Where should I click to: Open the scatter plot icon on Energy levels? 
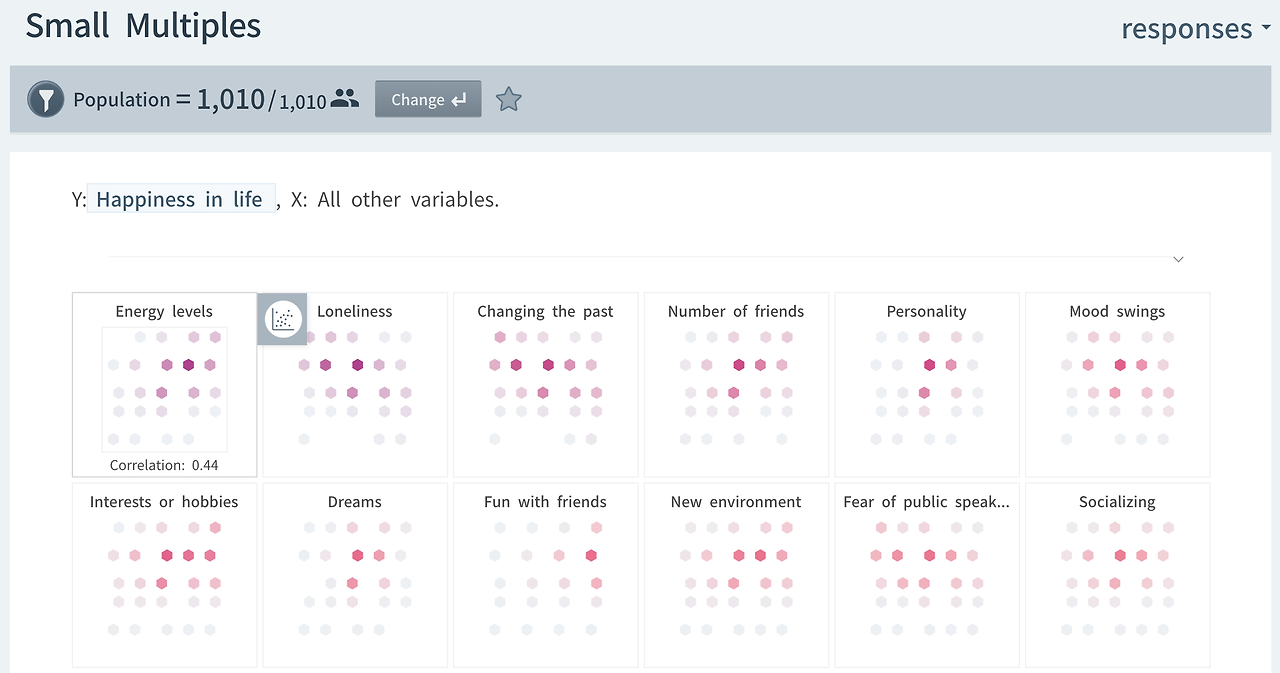tap(284, 319)
